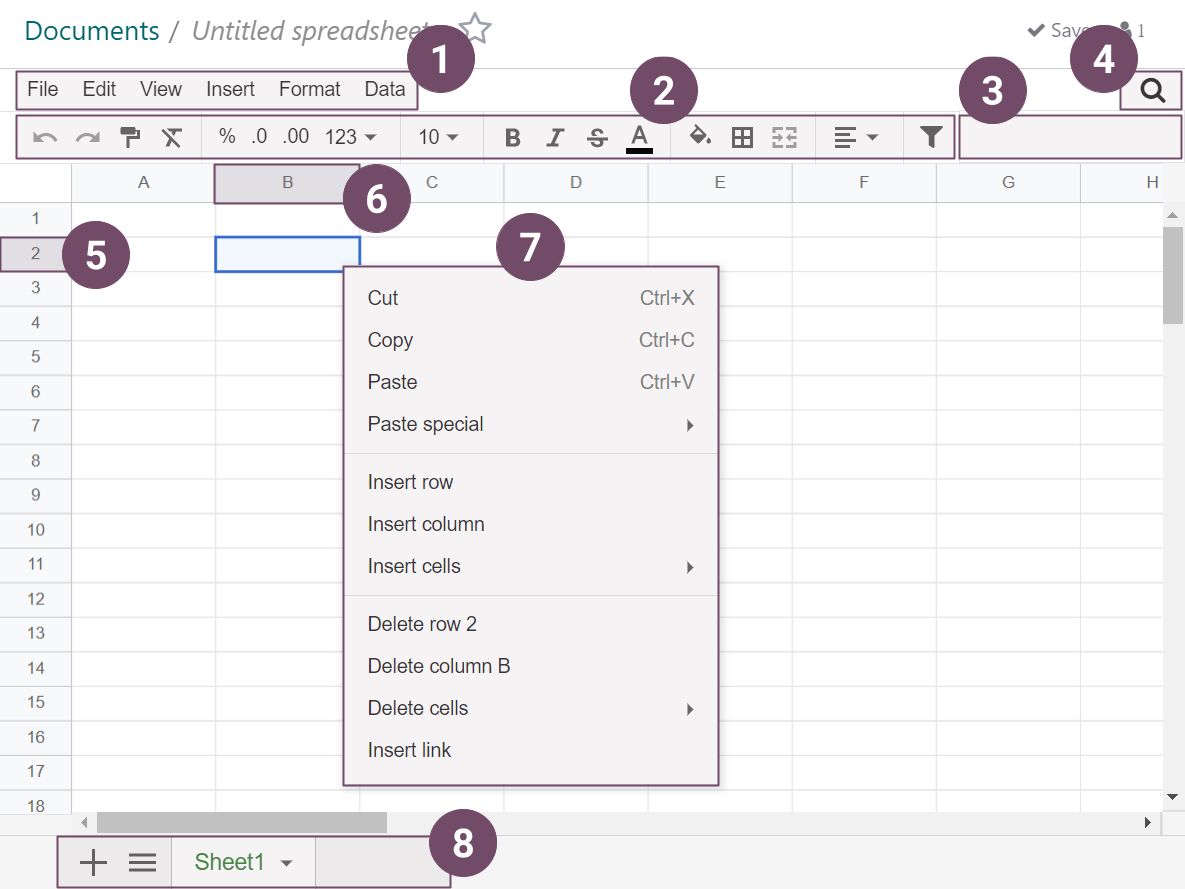The image size is (1185, 889).
Task: Open the 123 number format dropdown
Action: click(350, 137)
